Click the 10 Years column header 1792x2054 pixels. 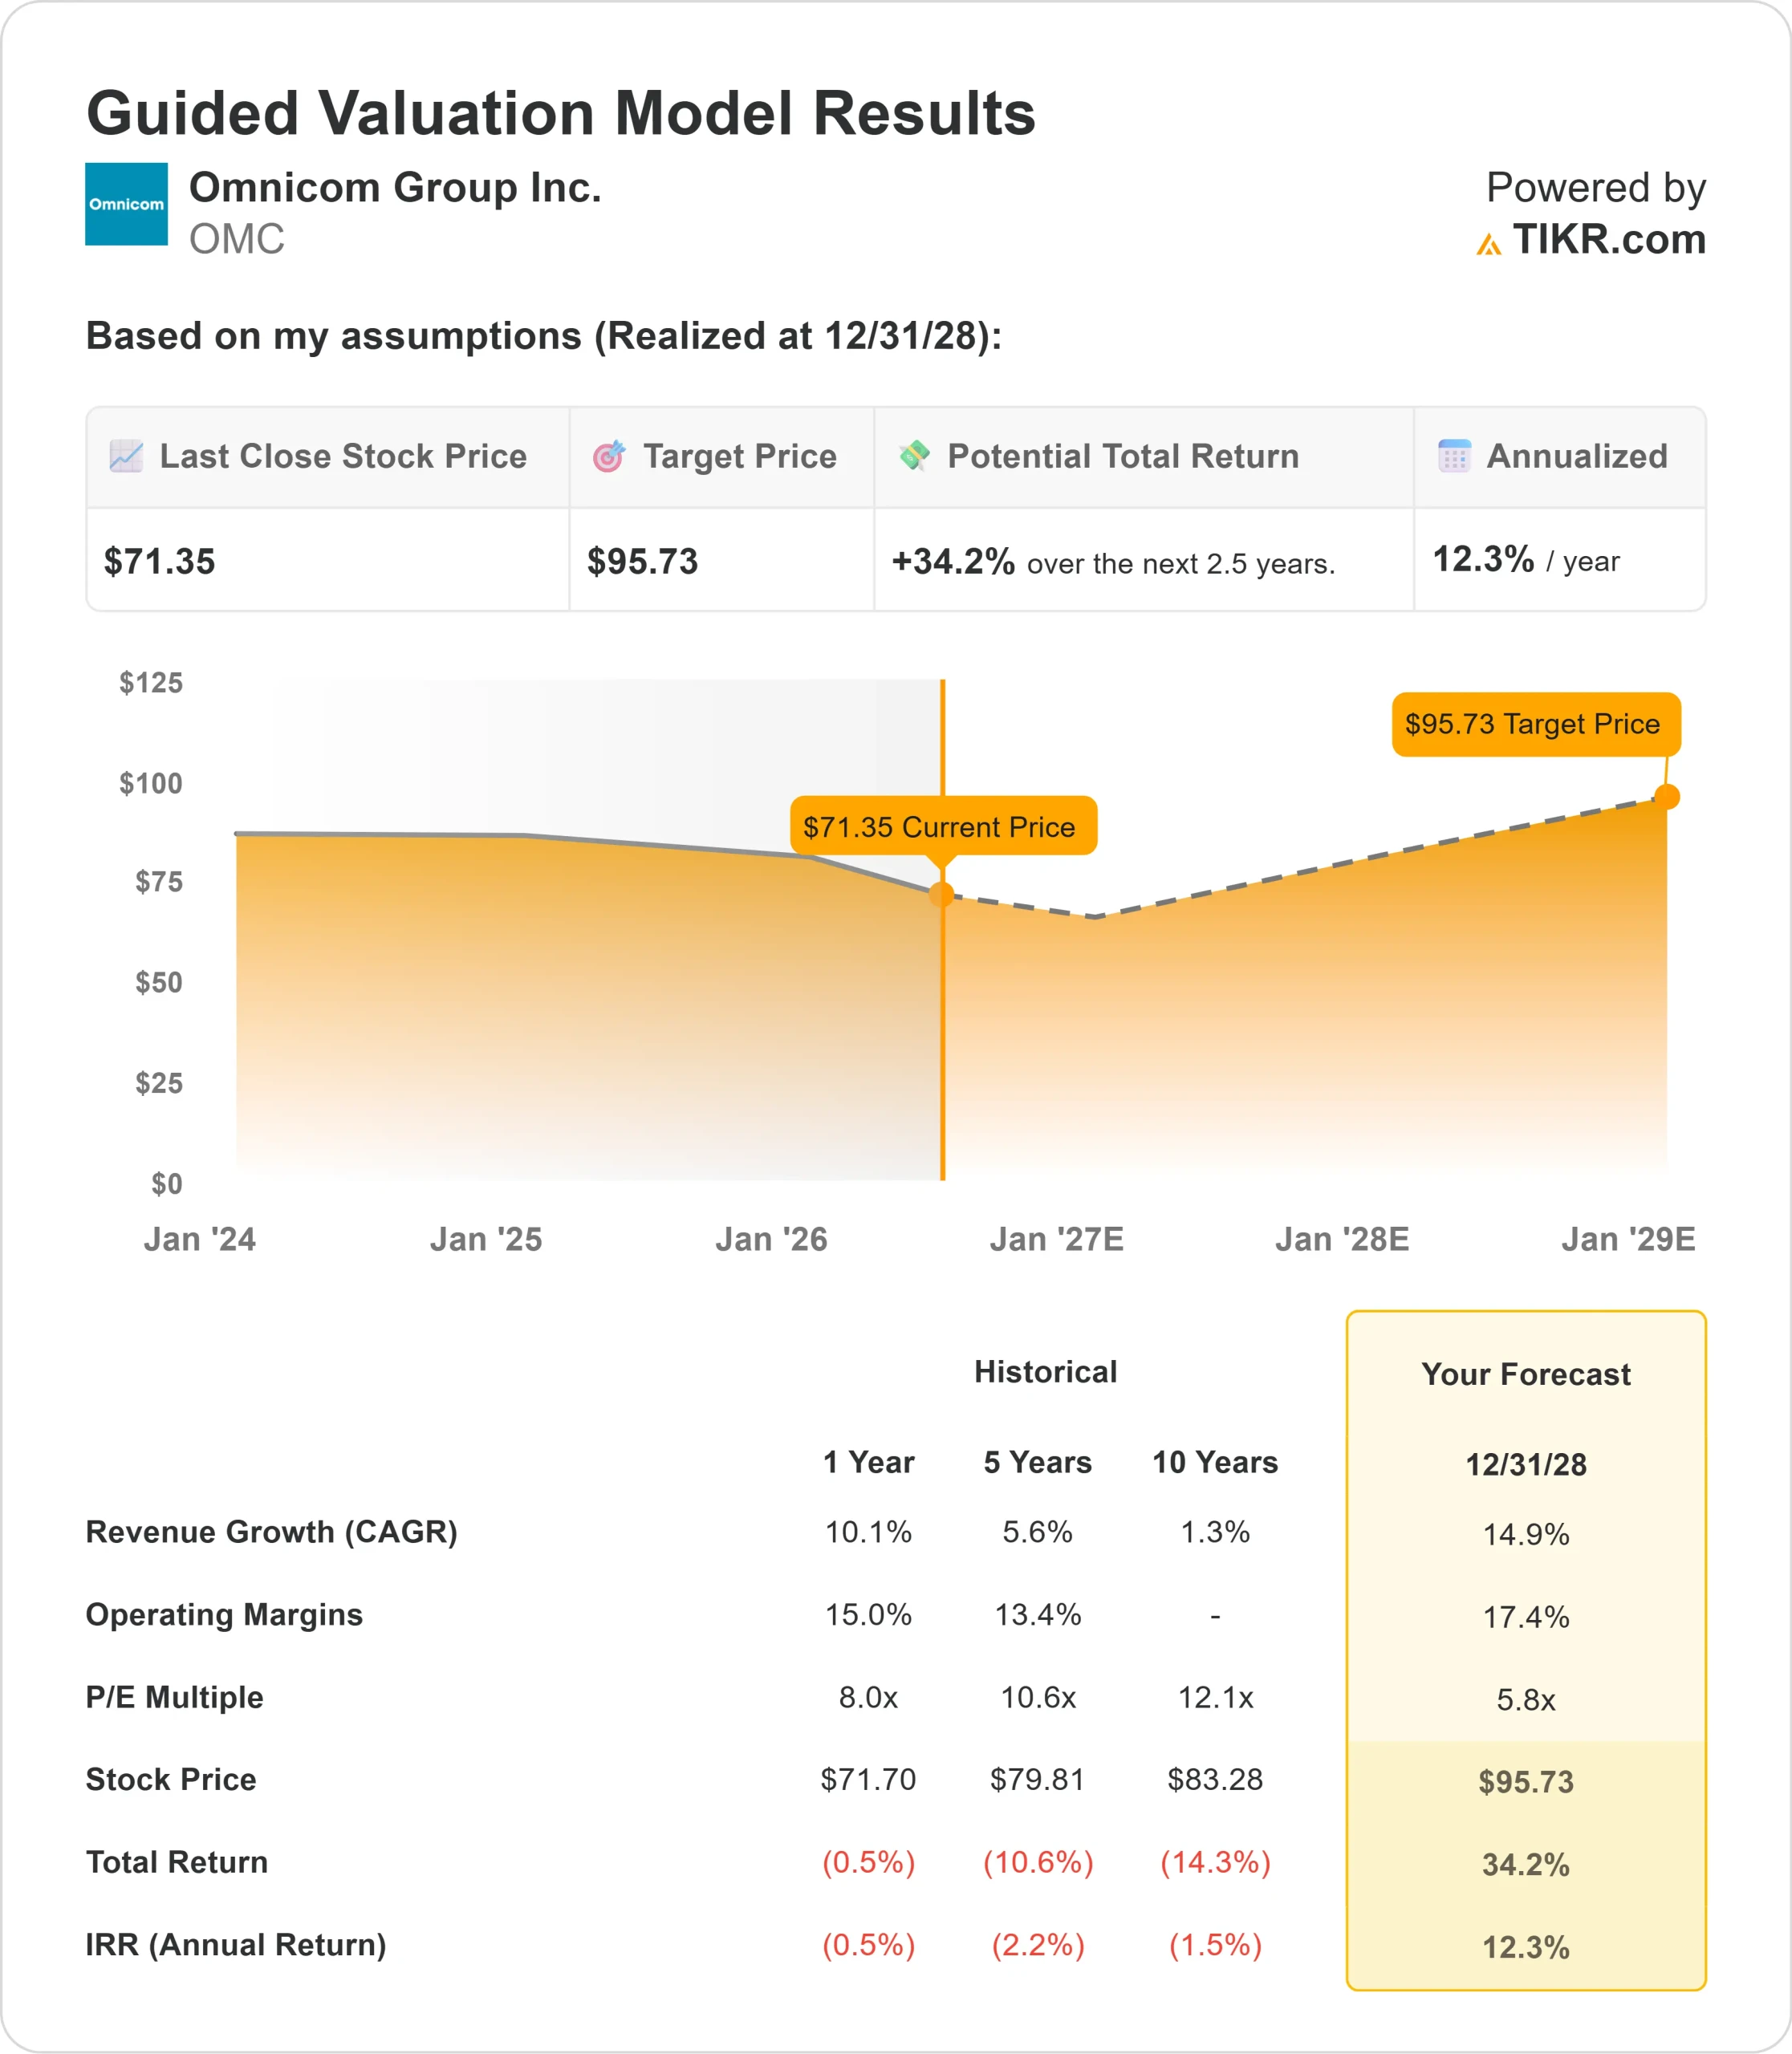coord(1215,1462)
